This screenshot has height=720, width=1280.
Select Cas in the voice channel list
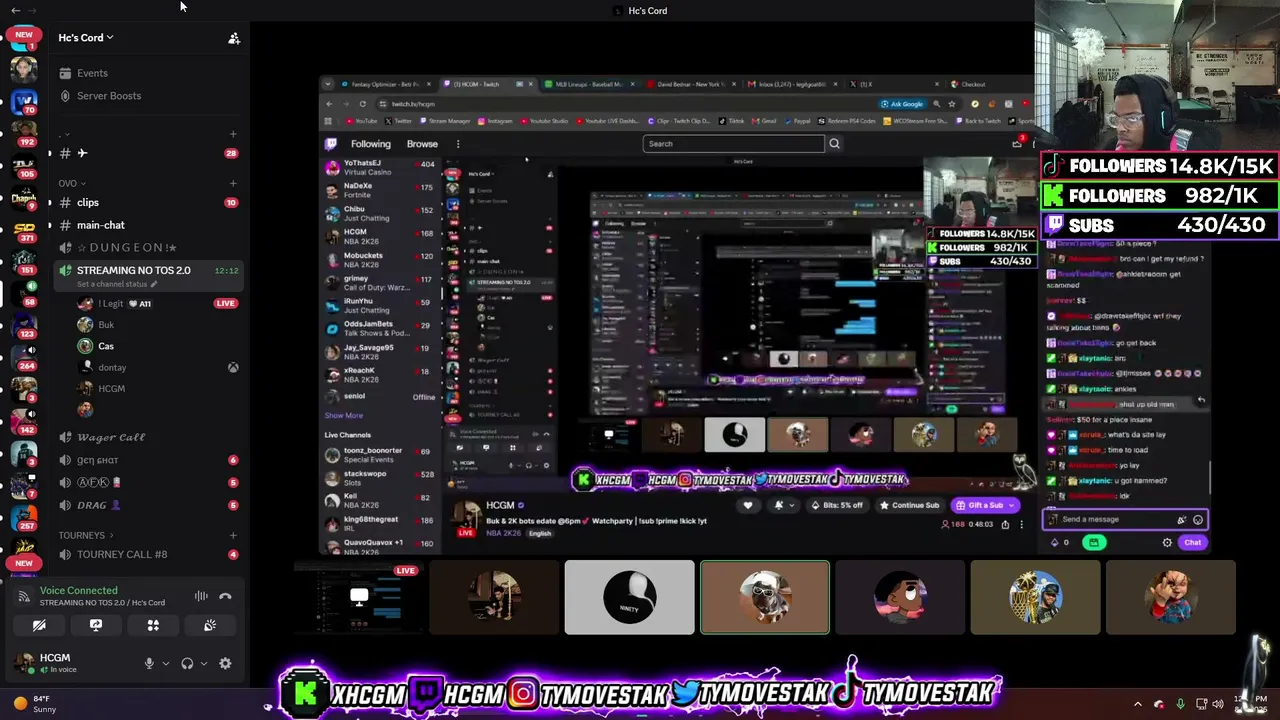[106, 346]
